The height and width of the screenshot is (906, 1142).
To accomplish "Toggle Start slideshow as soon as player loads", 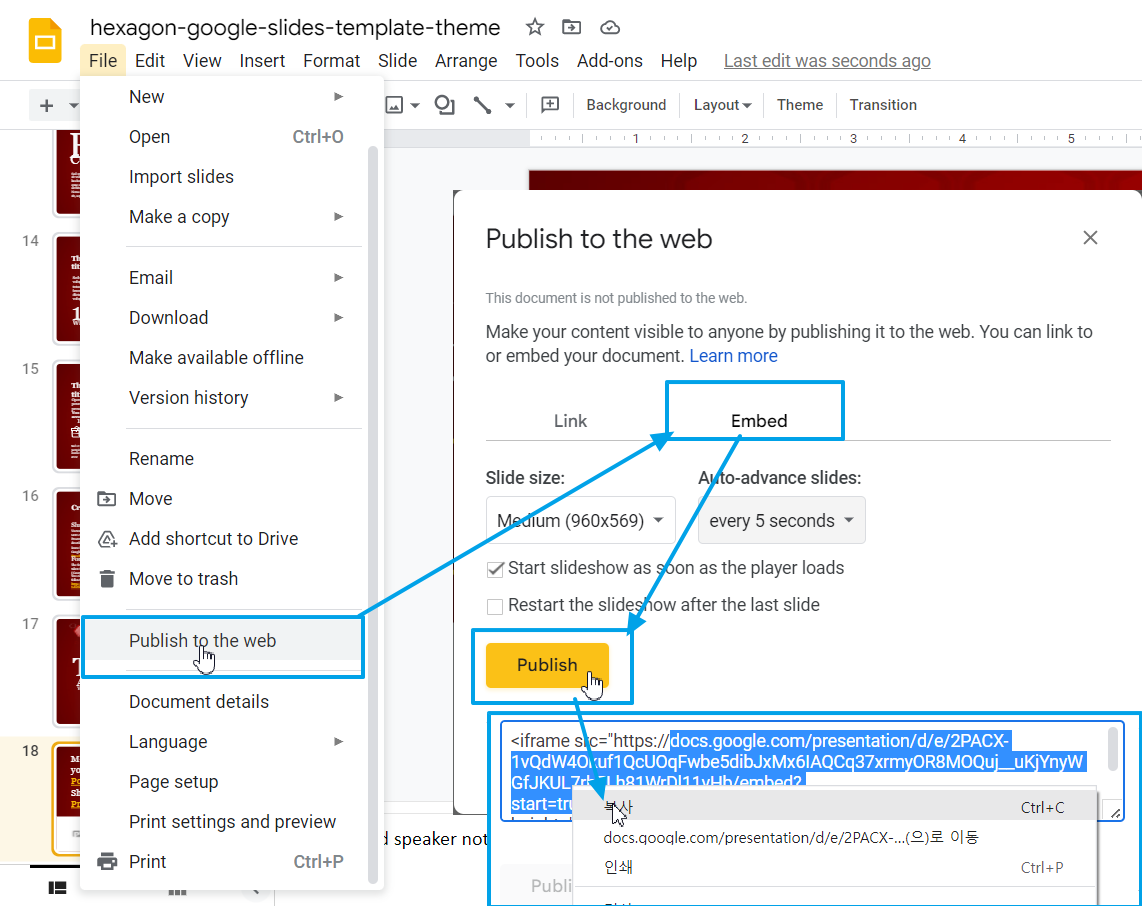I will 495,569.
